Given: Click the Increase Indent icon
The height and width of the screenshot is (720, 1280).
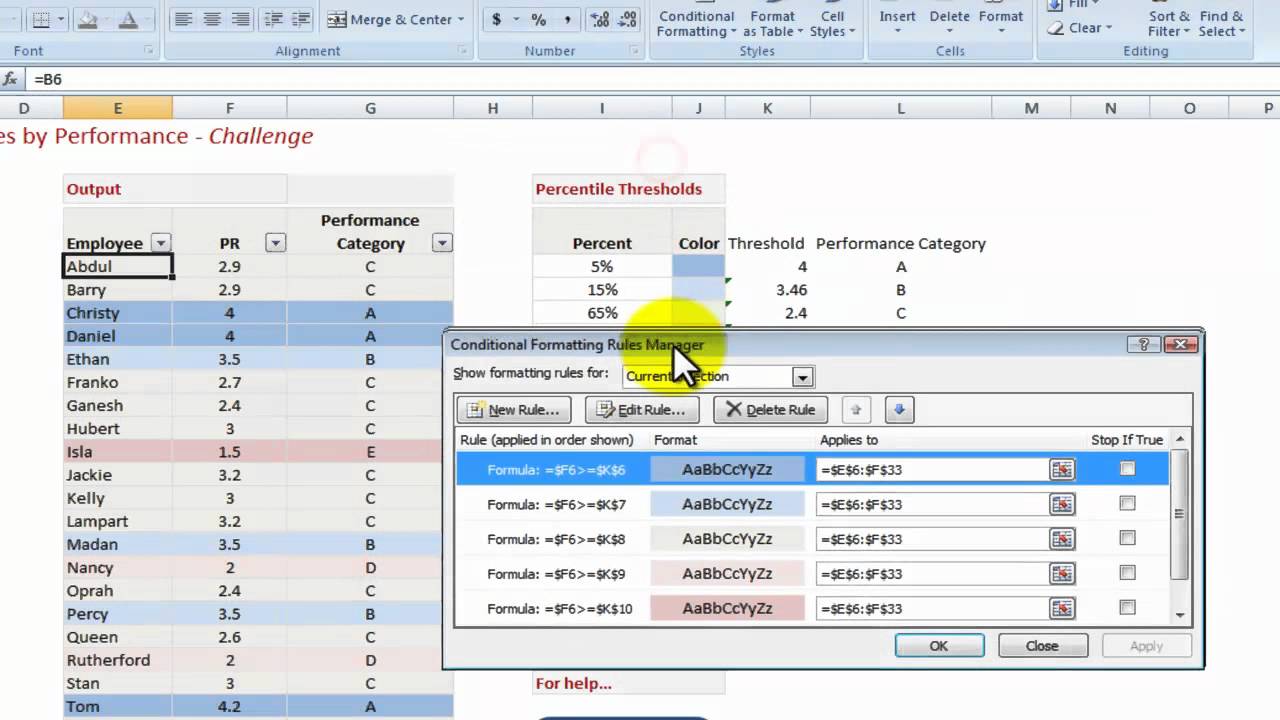Looking at the screenshot, I should click(x=302, y=19).
